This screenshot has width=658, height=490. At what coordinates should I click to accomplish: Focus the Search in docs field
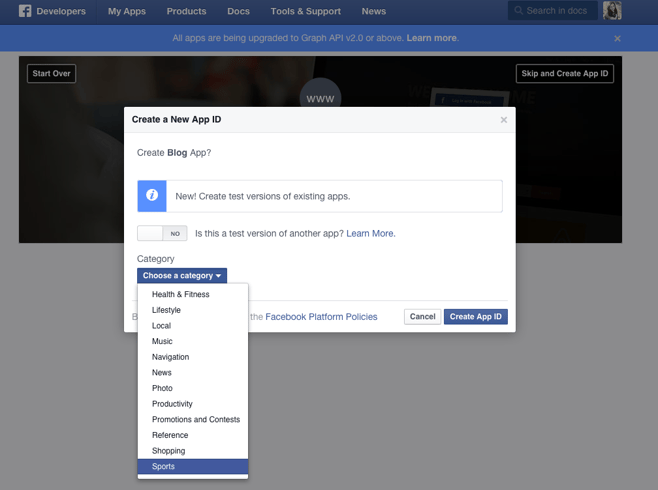point(553,10)
